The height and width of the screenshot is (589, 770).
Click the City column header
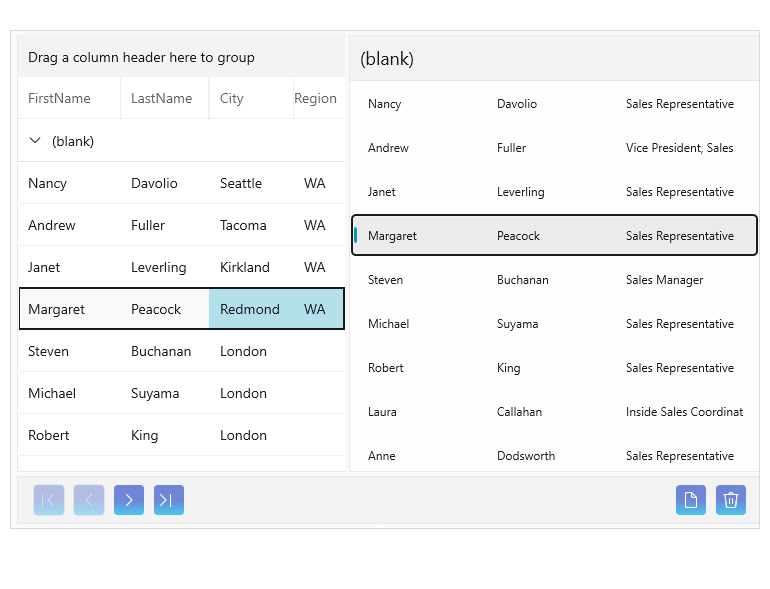[251, 98]
